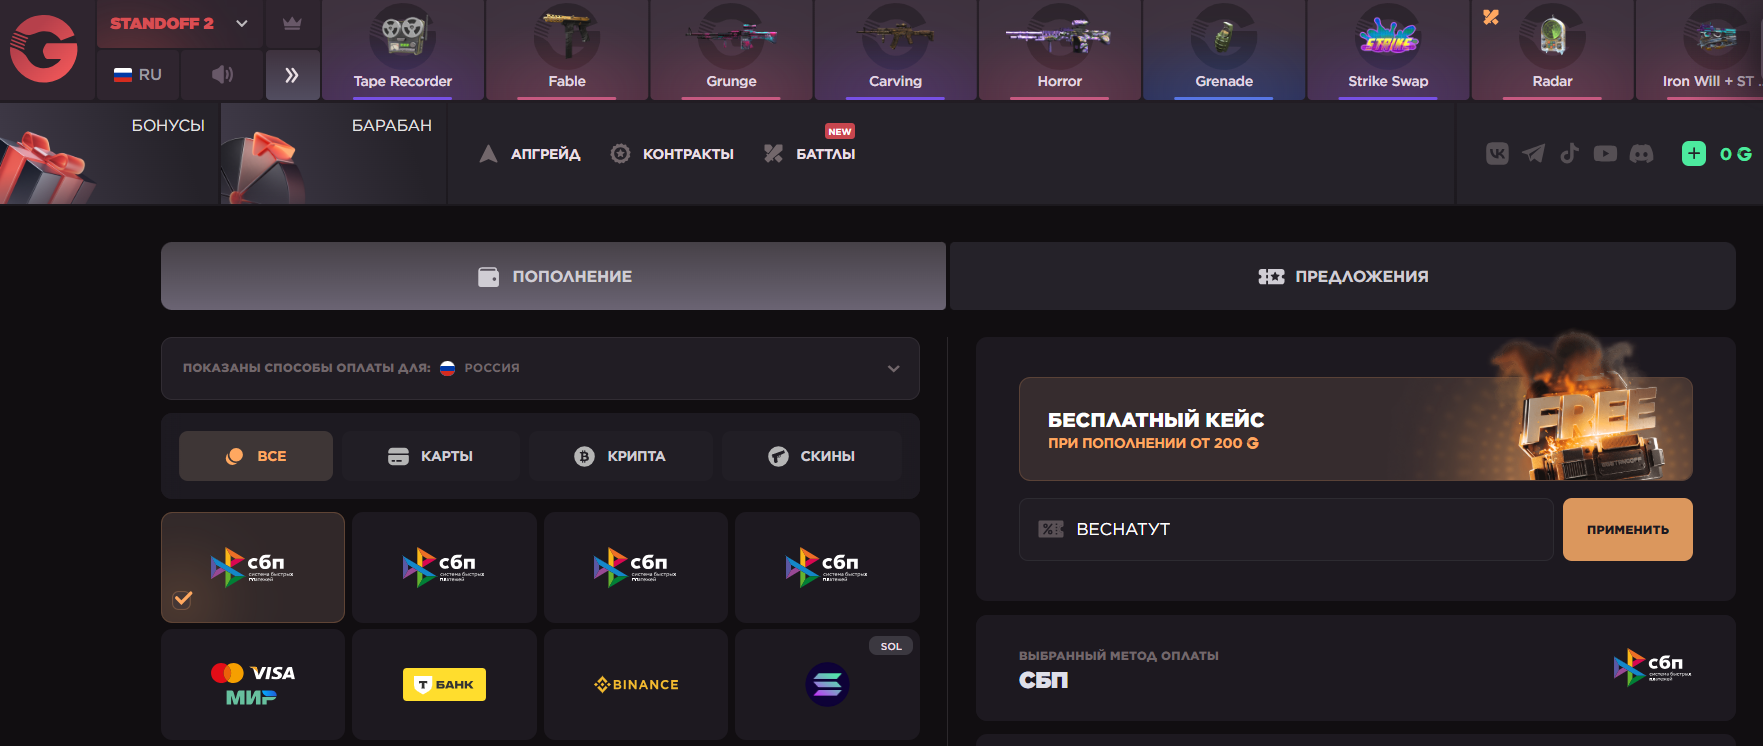Open the БОНУСЫ section
The height and width of the screenshot is (746, 1763).
109,154
